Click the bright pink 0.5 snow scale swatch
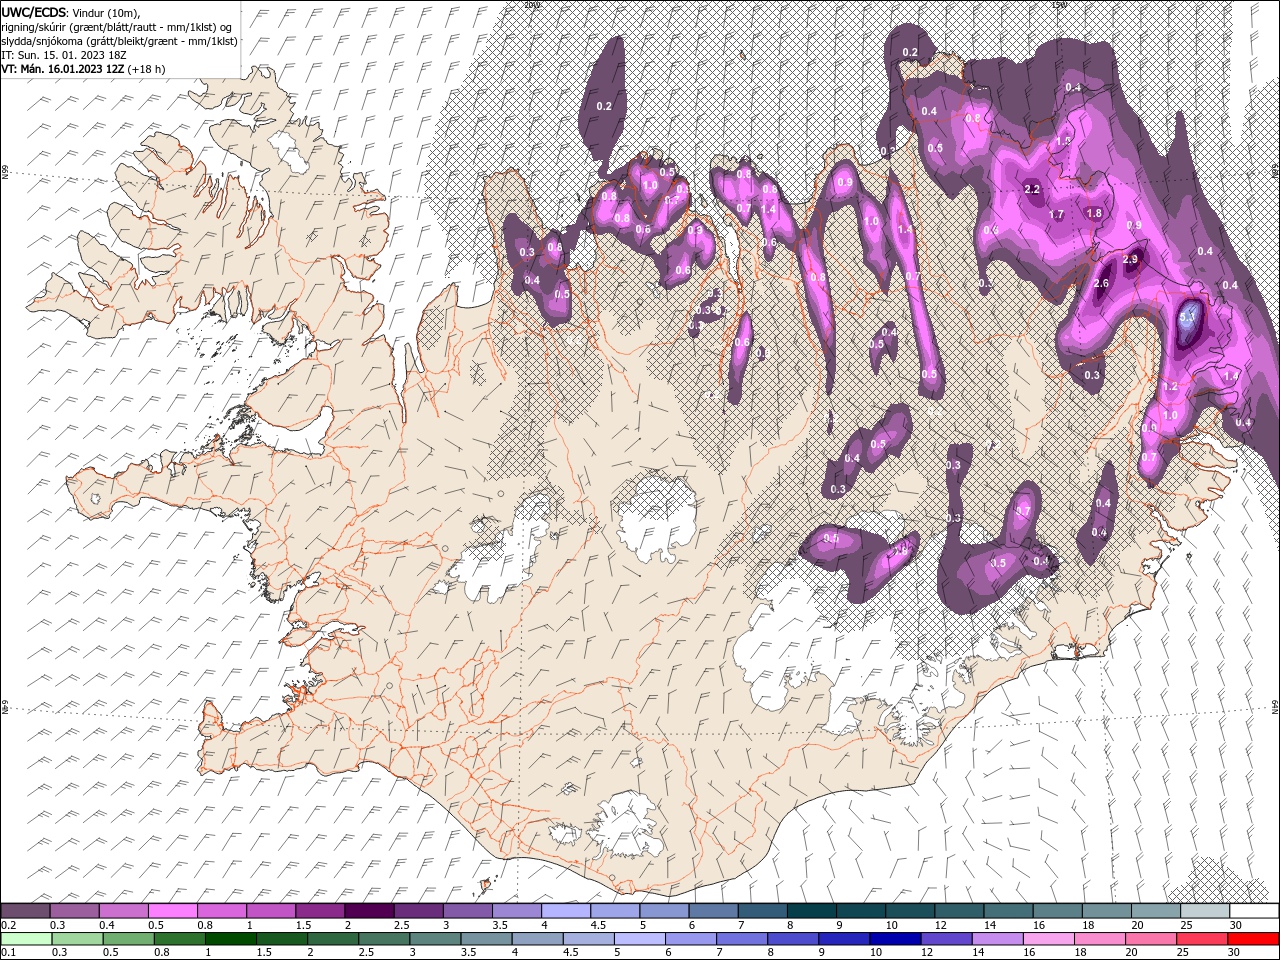The image size is (1280, 960). point(172,911)
